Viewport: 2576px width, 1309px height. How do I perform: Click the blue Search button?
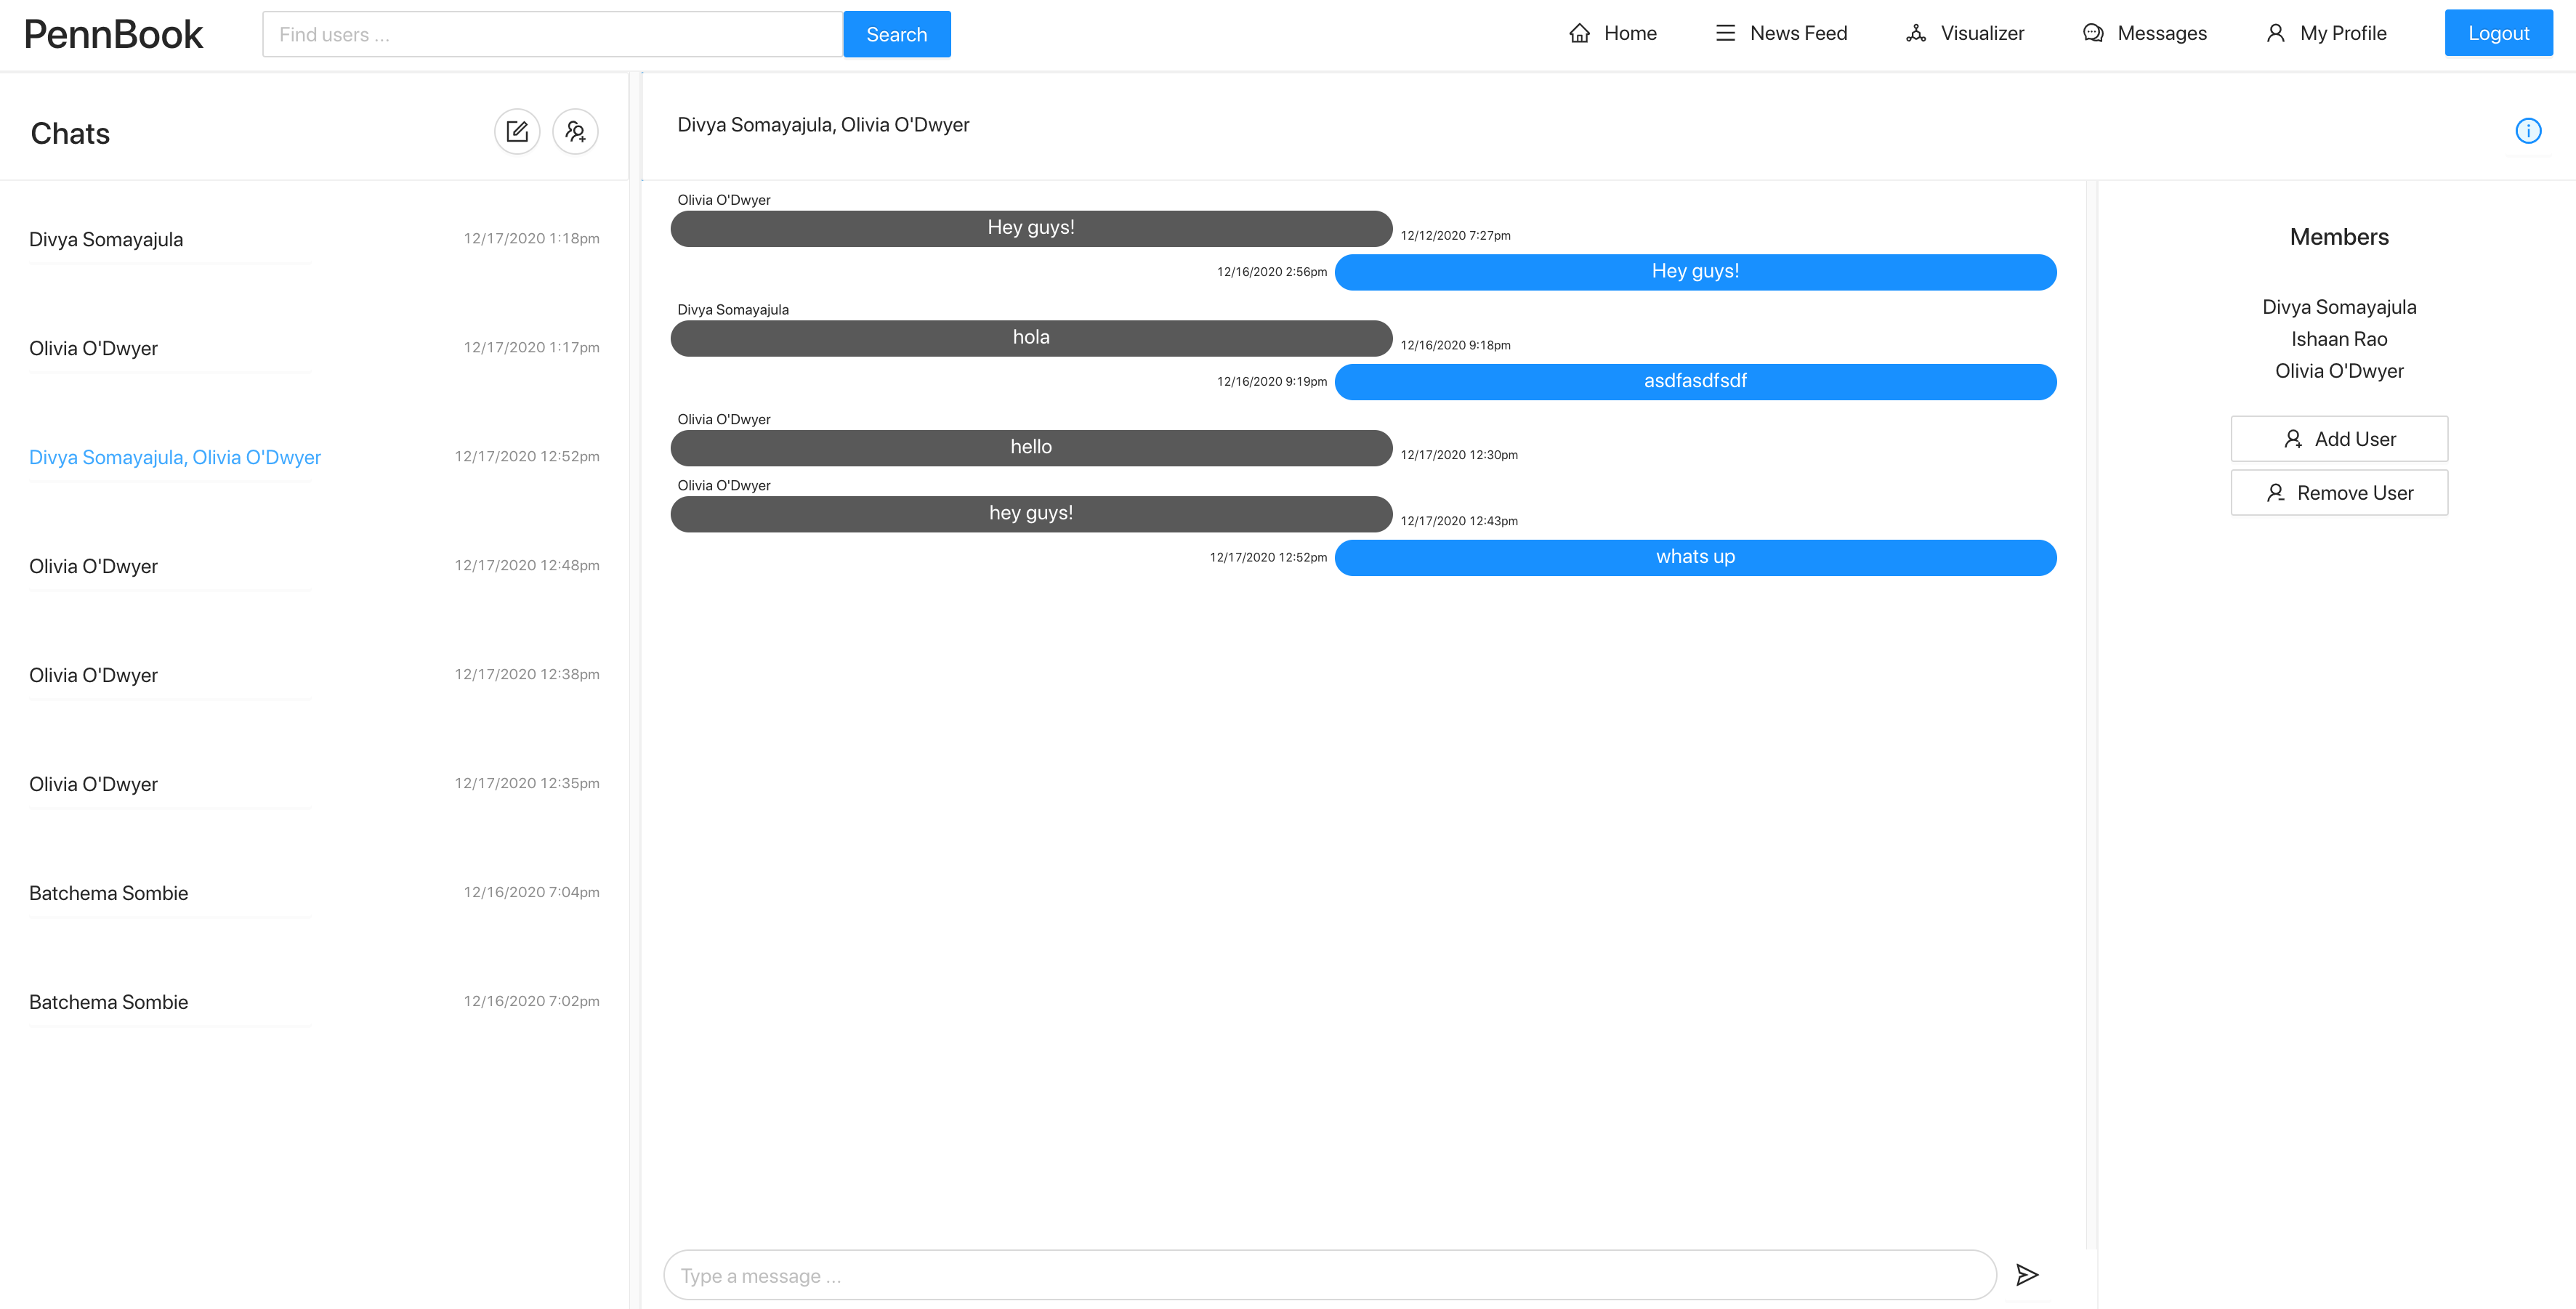(x=896, y=35)
